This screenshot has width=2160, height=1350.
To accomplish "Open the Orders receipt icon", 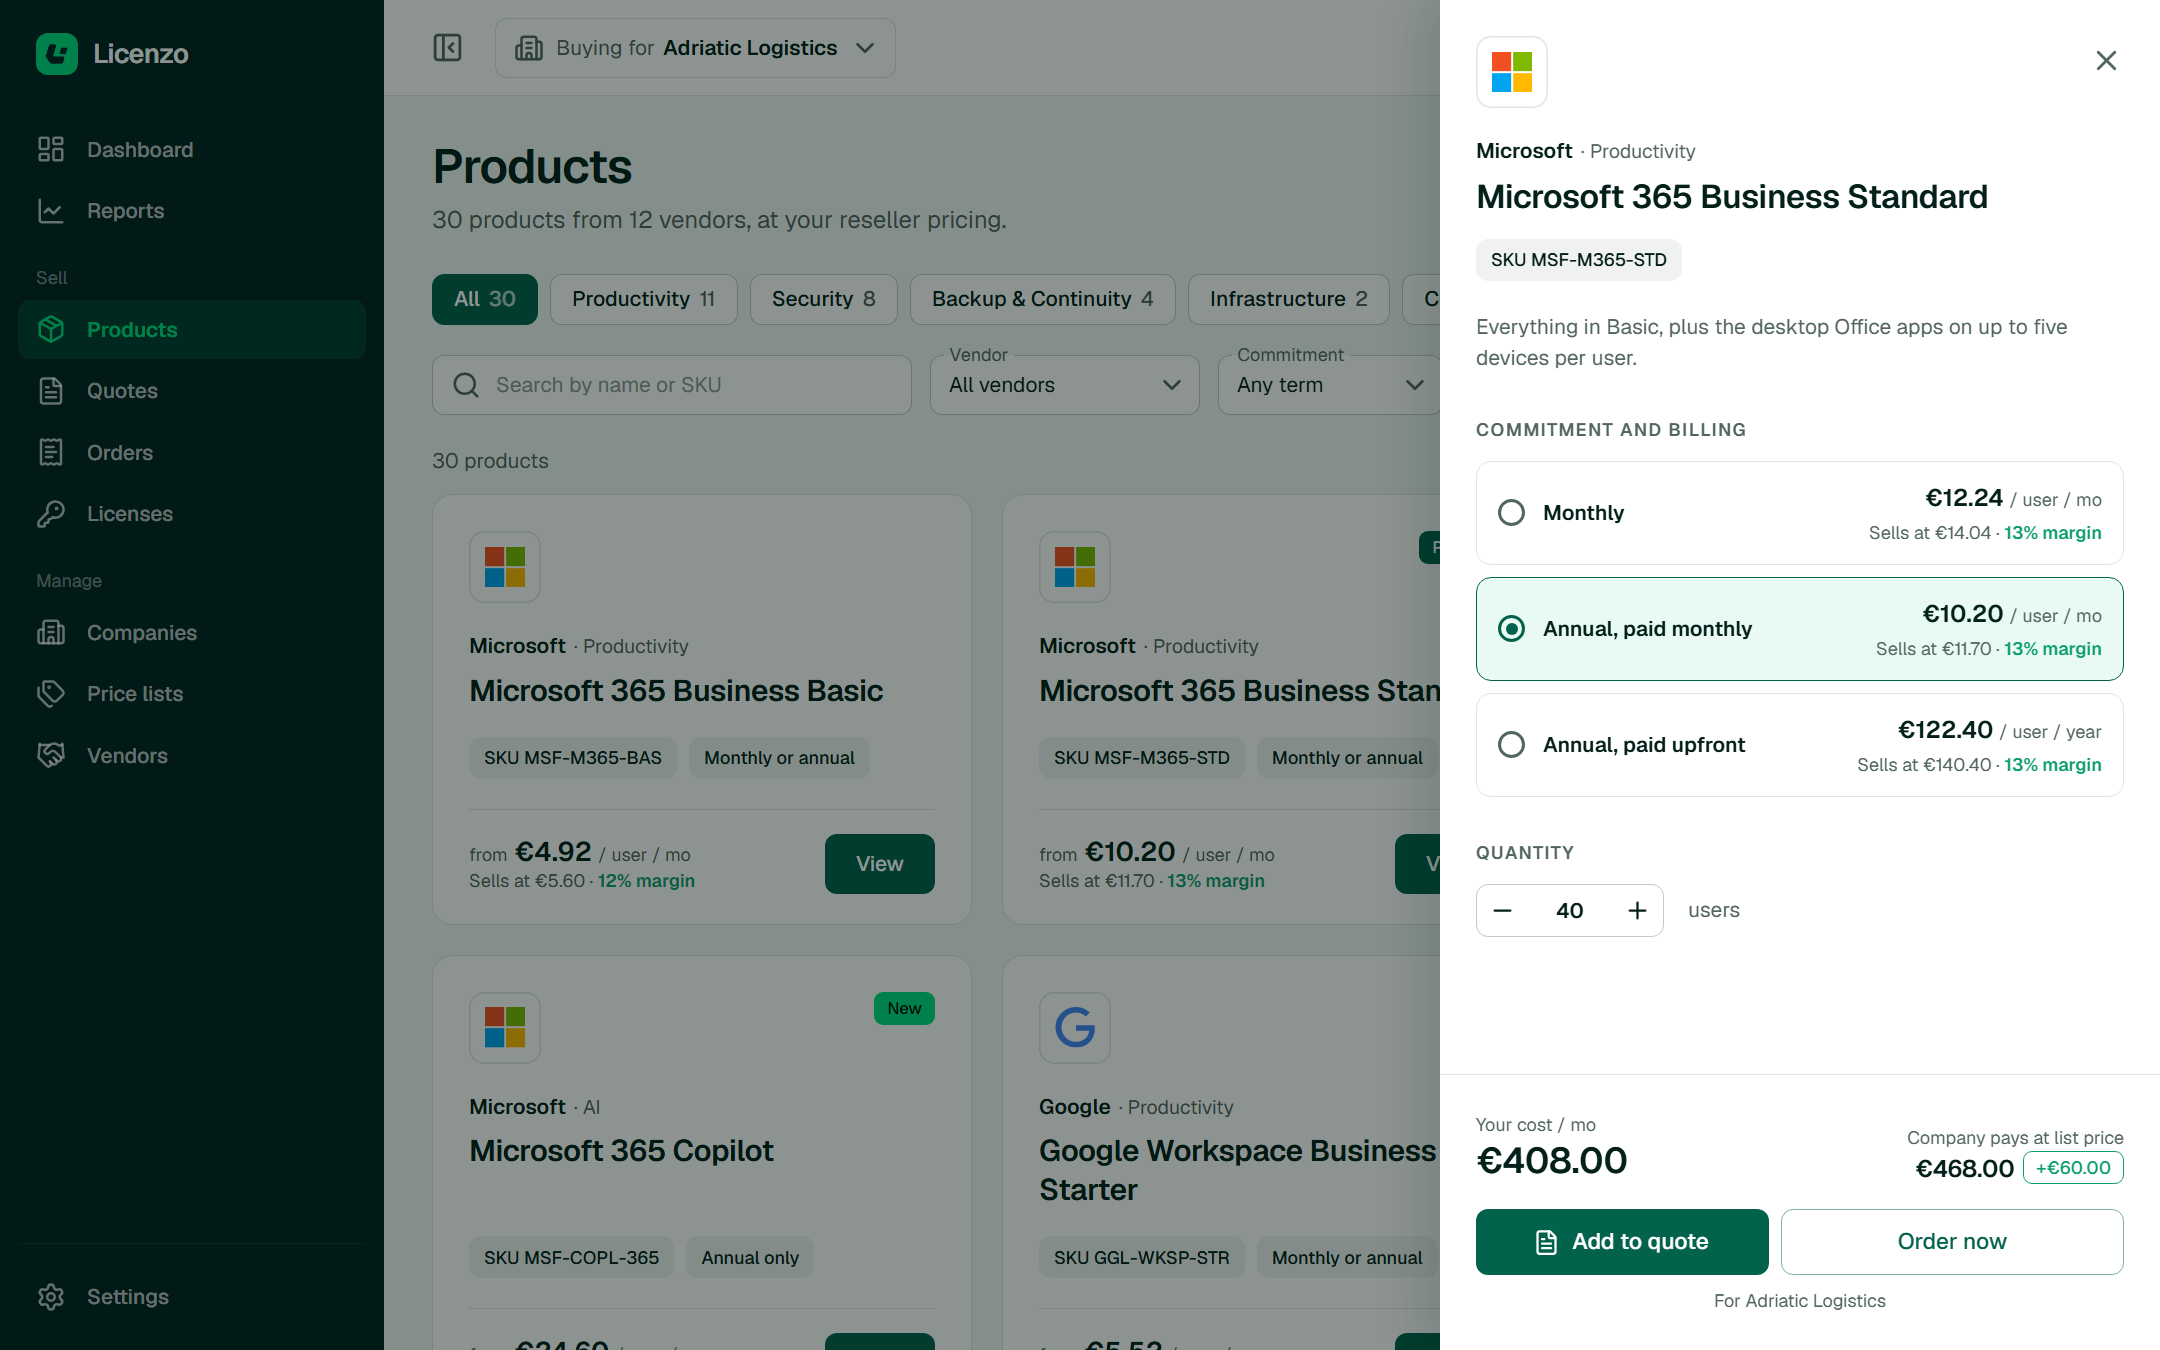I will (51, 453).
